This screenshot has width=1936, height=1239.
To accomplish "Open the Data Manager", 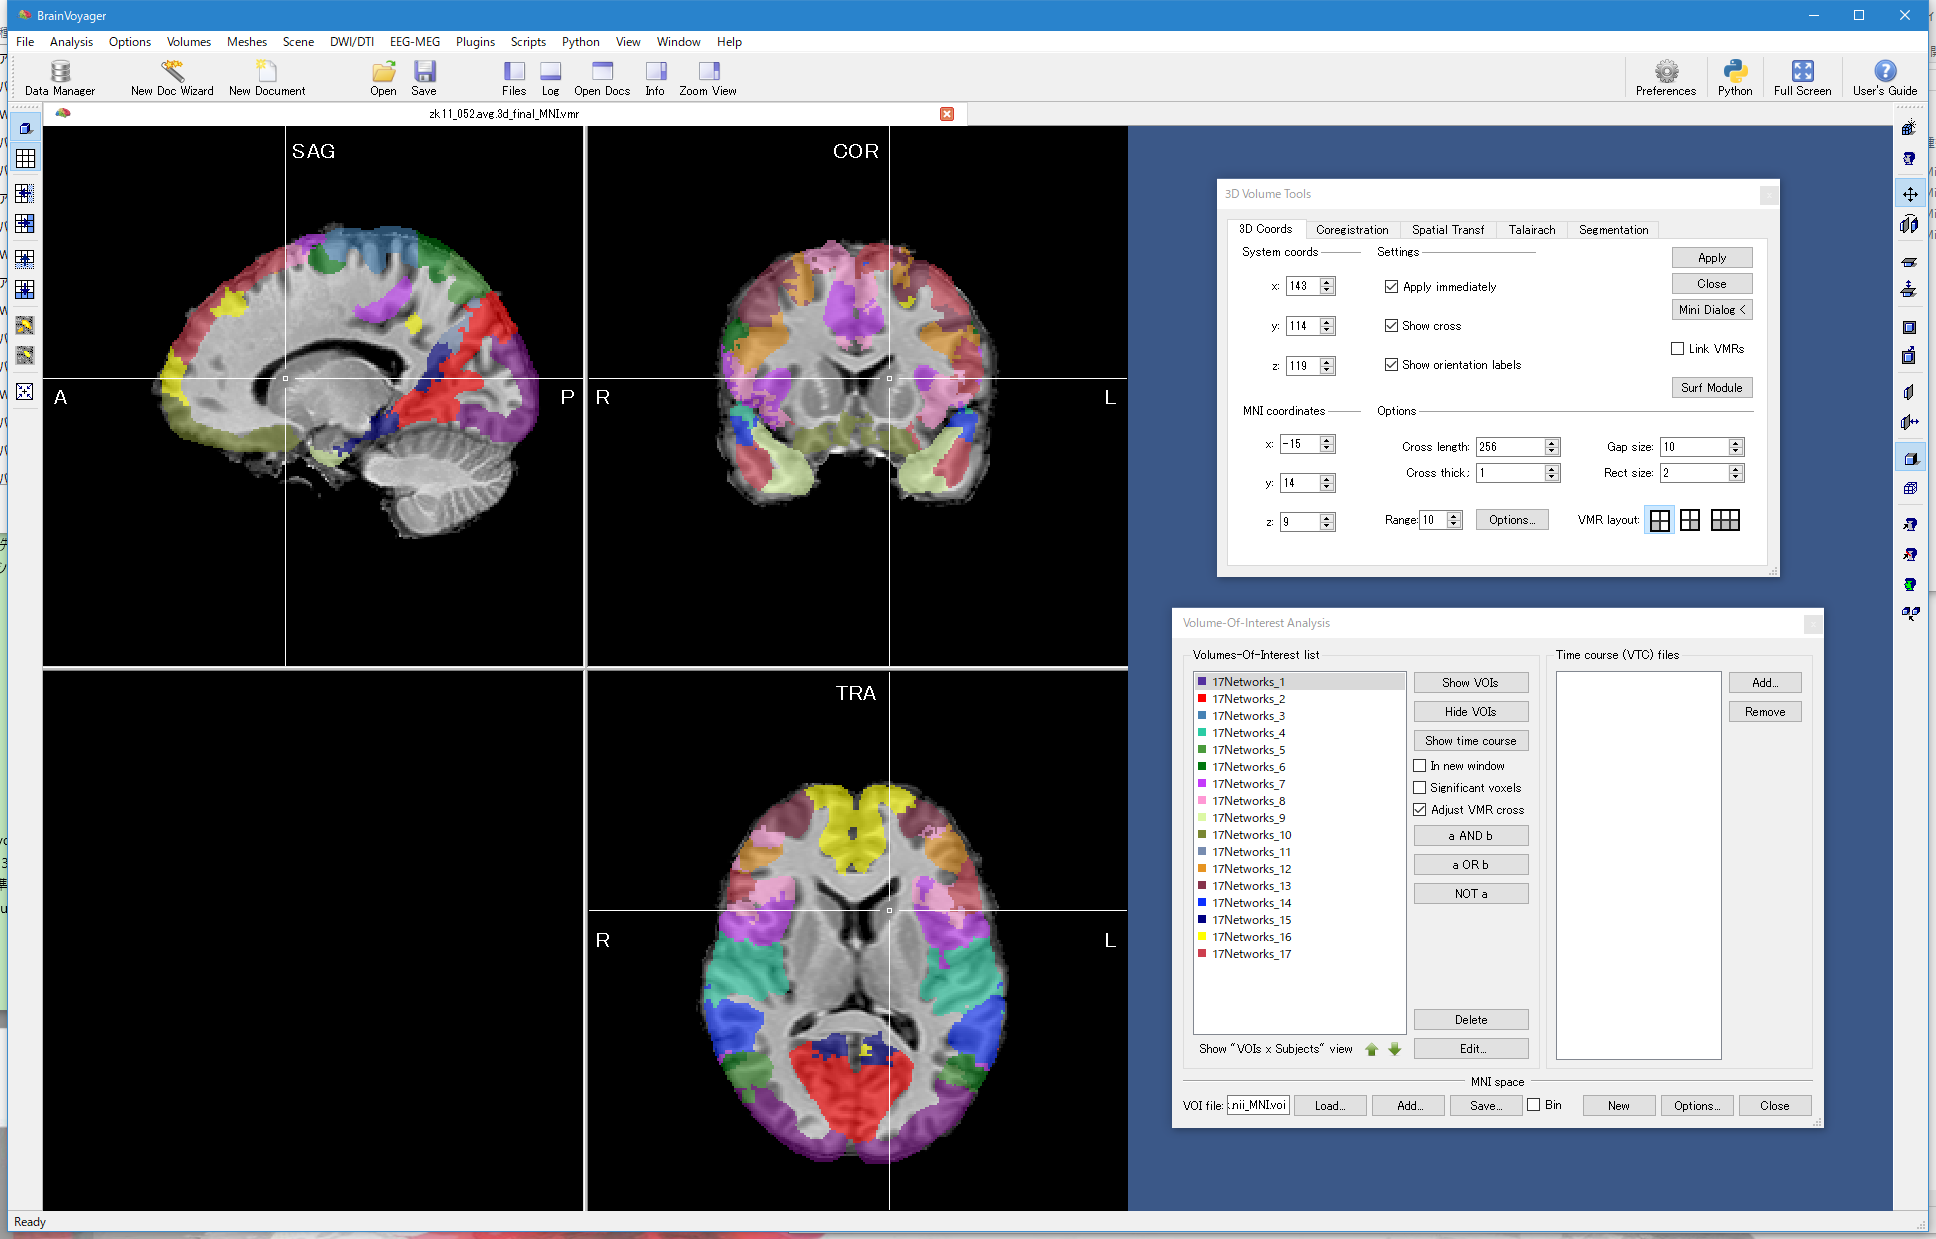I will coord(60,77).
